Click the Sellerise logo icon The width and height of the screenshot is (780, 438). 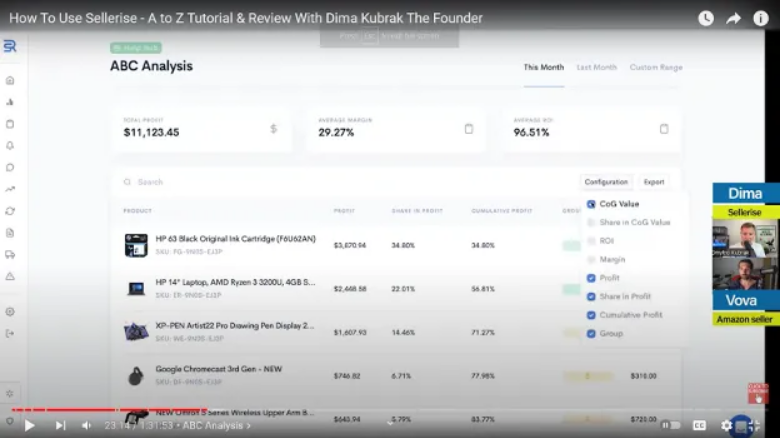pyautogui.click(x=10, y=46)
